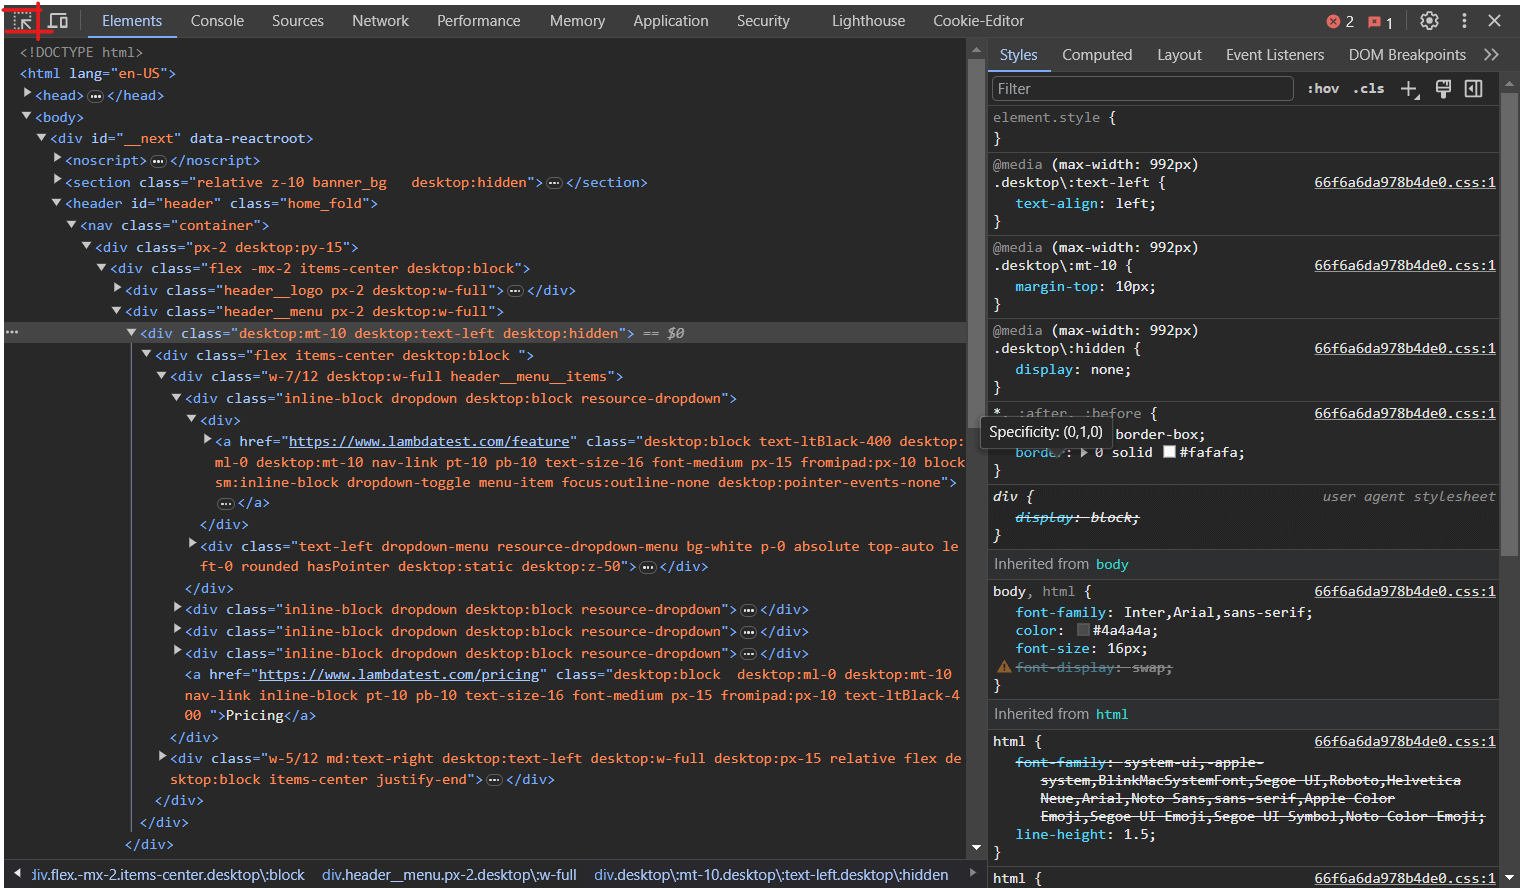Toggle the rendering emulations paintbrush icon
This screenshot has height=888, width=1520.
1443,89
